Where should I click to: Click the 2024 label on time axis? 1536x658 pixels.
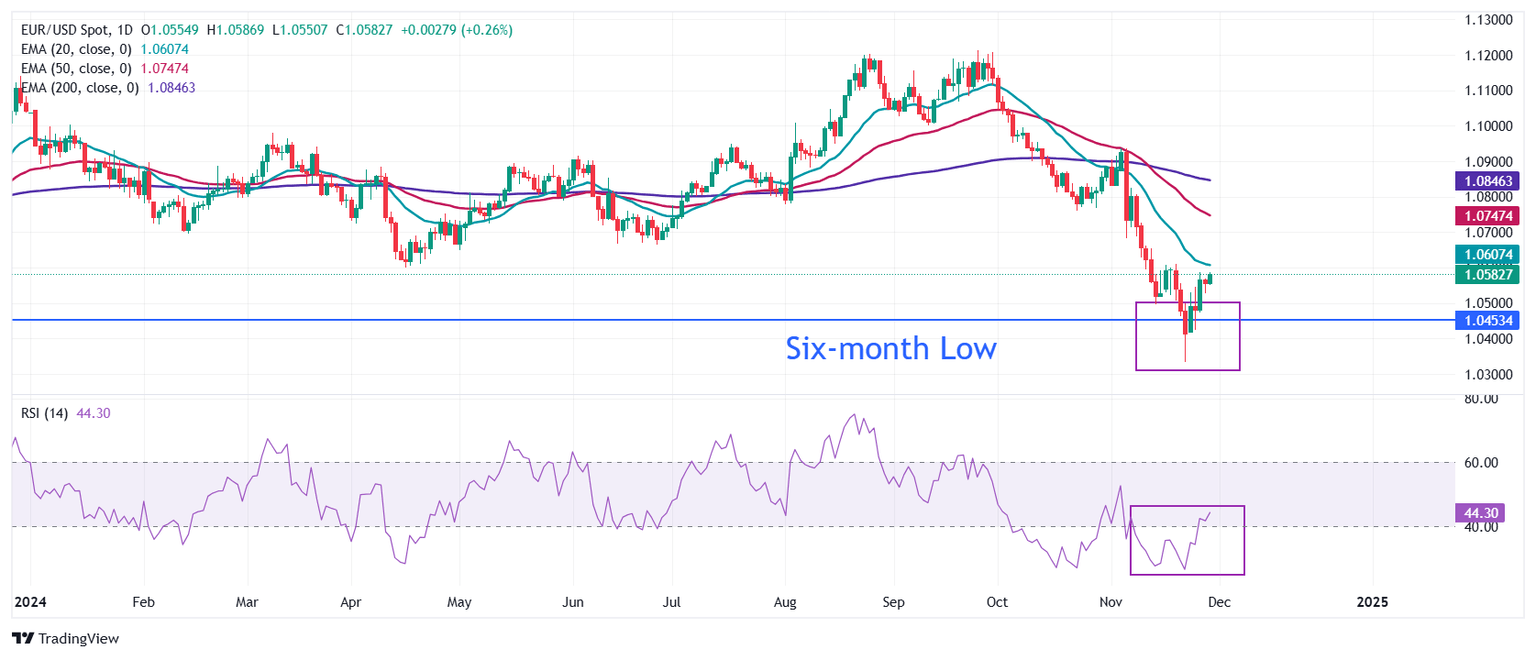click(x=30, y=602)
